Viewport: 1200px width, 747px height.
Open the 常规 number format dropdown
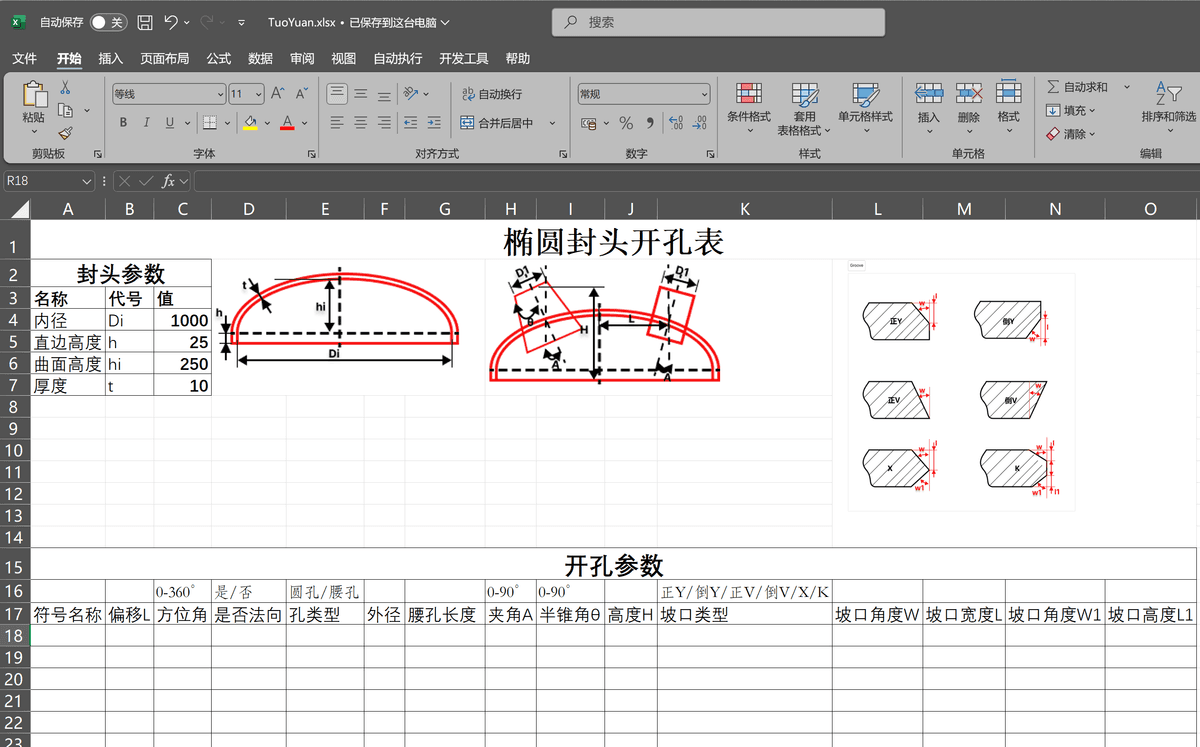click(x=703, y=92)
